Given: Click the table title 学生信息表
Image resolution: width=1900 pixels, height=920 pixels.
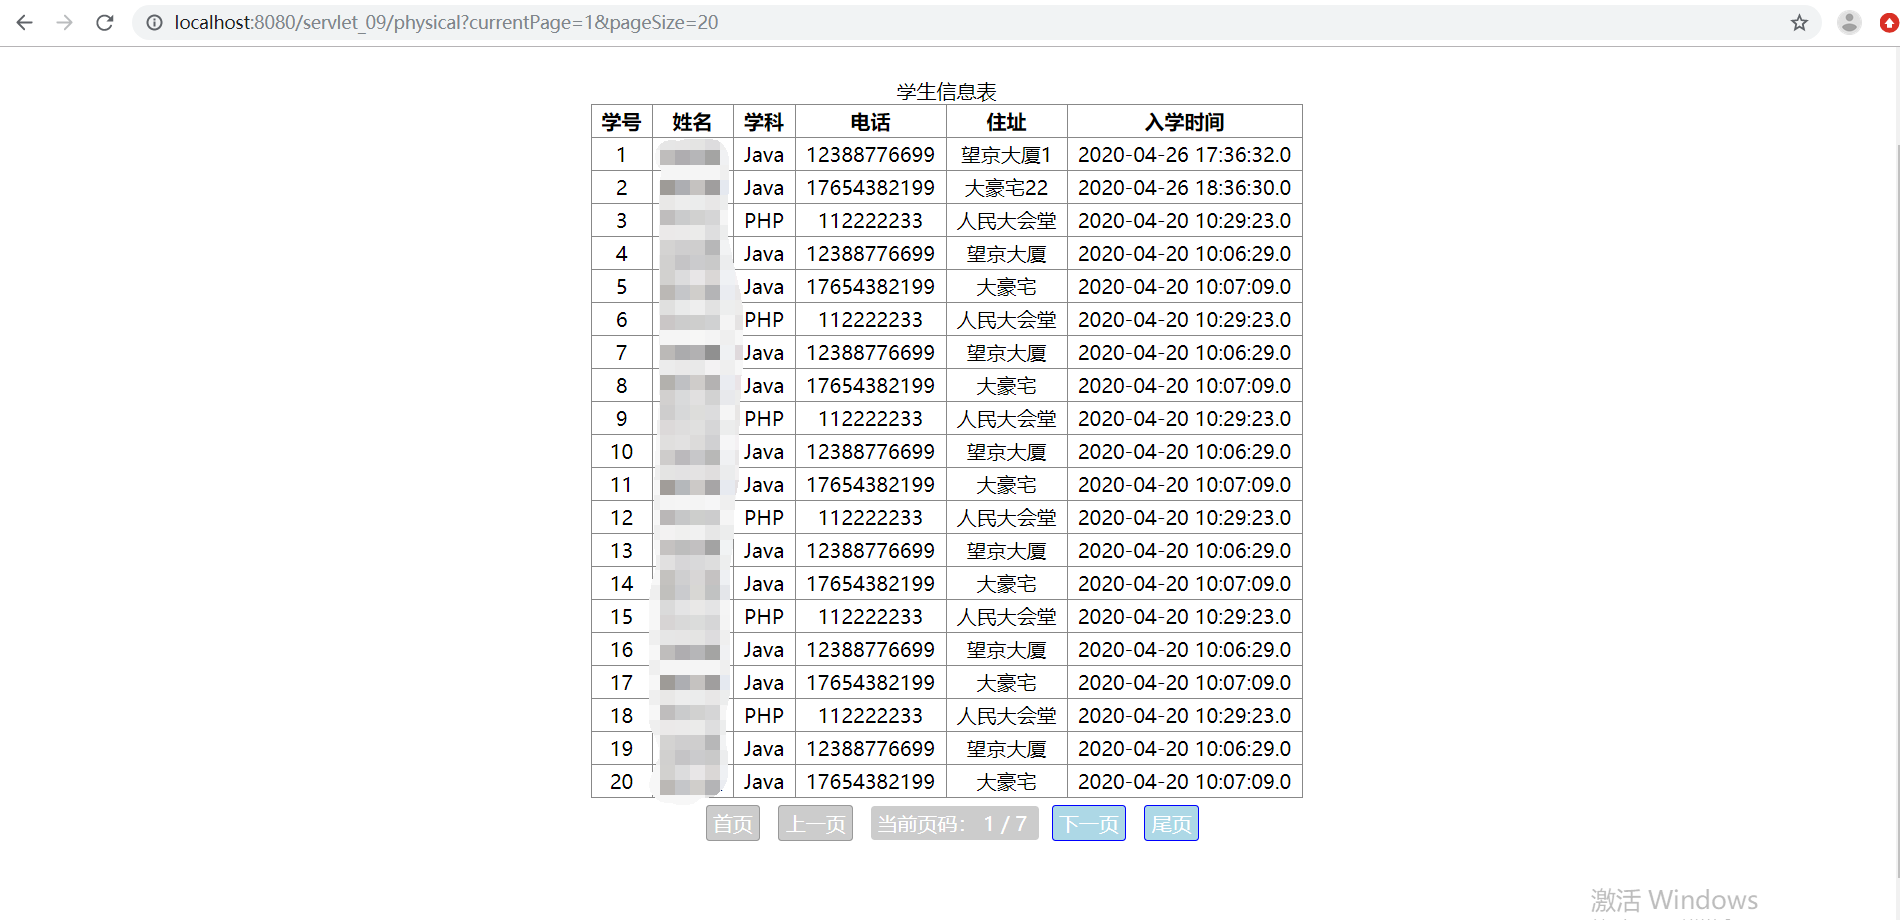Looking at the screenshot, I should [947, 92].
